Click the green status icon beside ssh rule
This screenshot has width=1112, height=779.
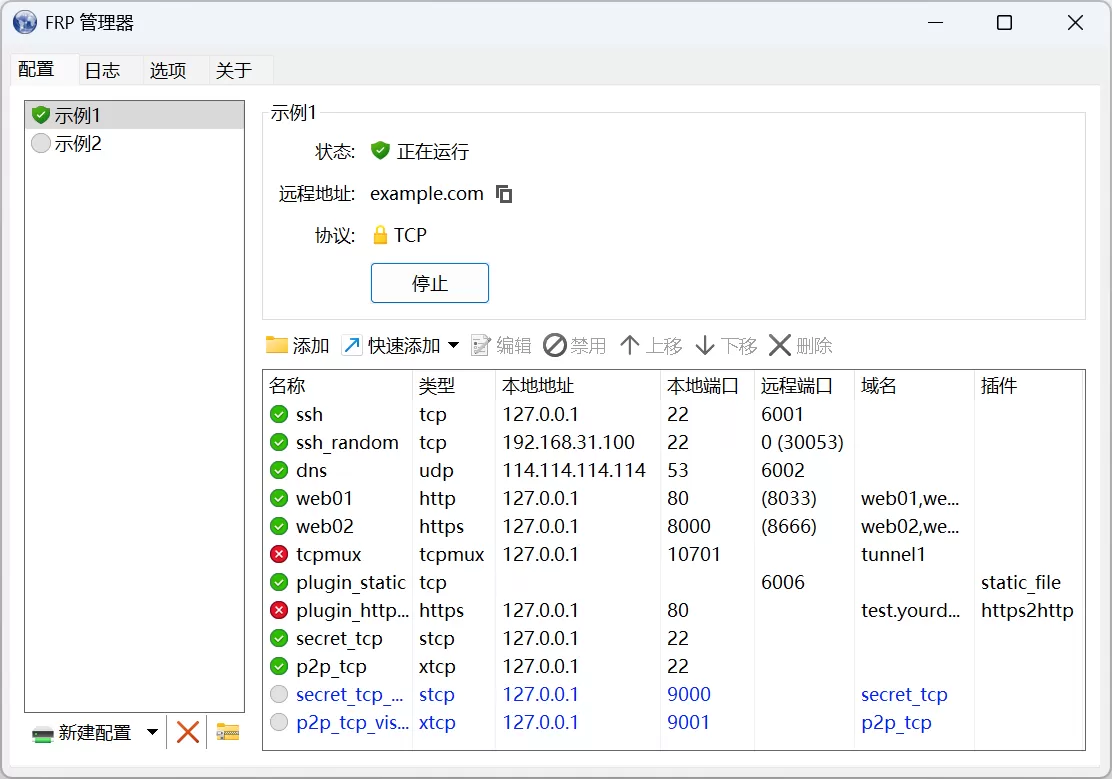coord(278,414)
